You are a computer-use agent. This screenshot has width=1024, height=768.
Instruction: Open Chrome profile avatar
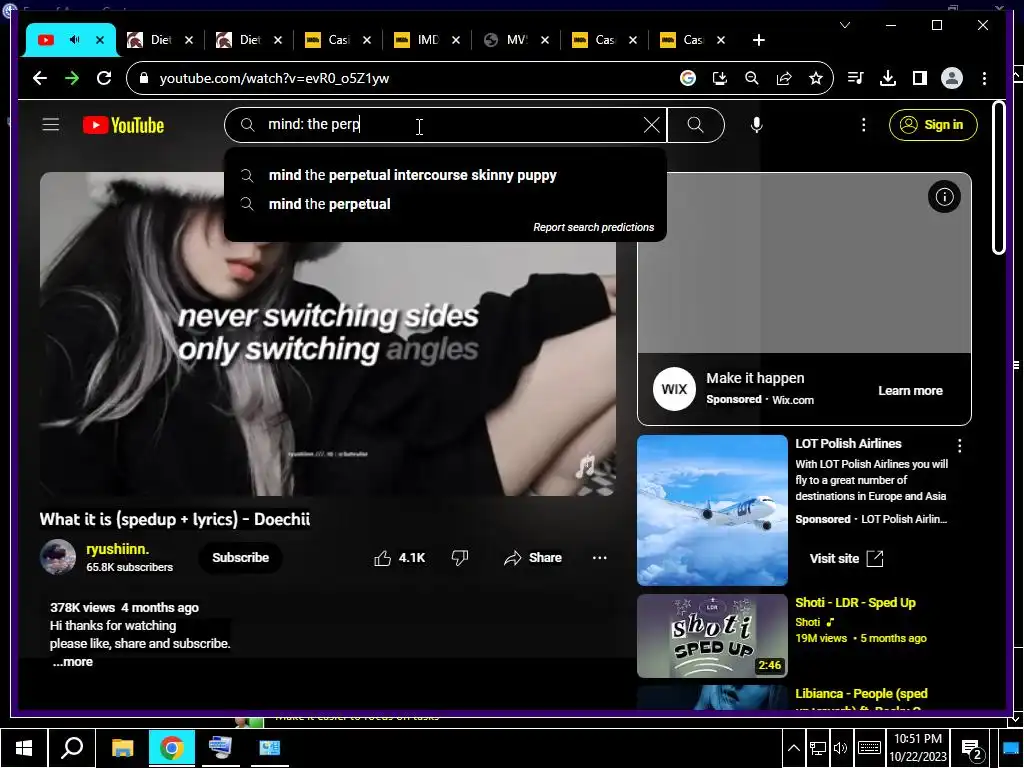952,78
